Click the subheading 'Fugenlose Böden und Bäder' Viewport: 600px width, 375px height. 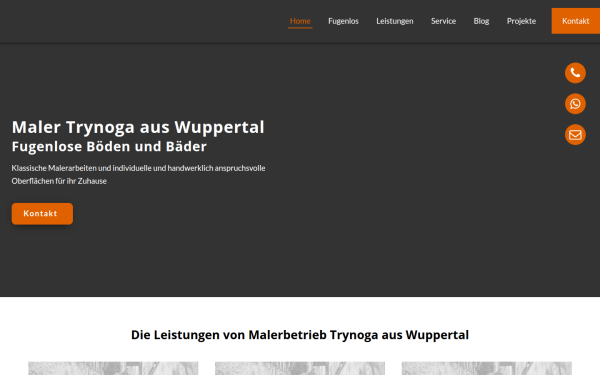tap(109, 147)
